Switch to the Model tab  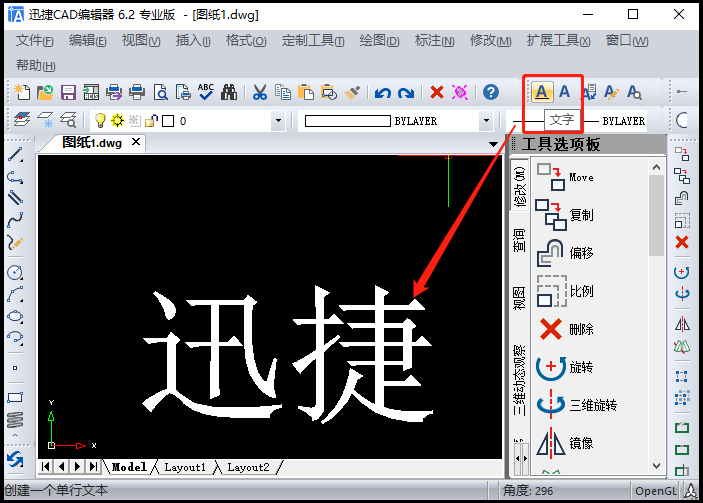[129, 467]
